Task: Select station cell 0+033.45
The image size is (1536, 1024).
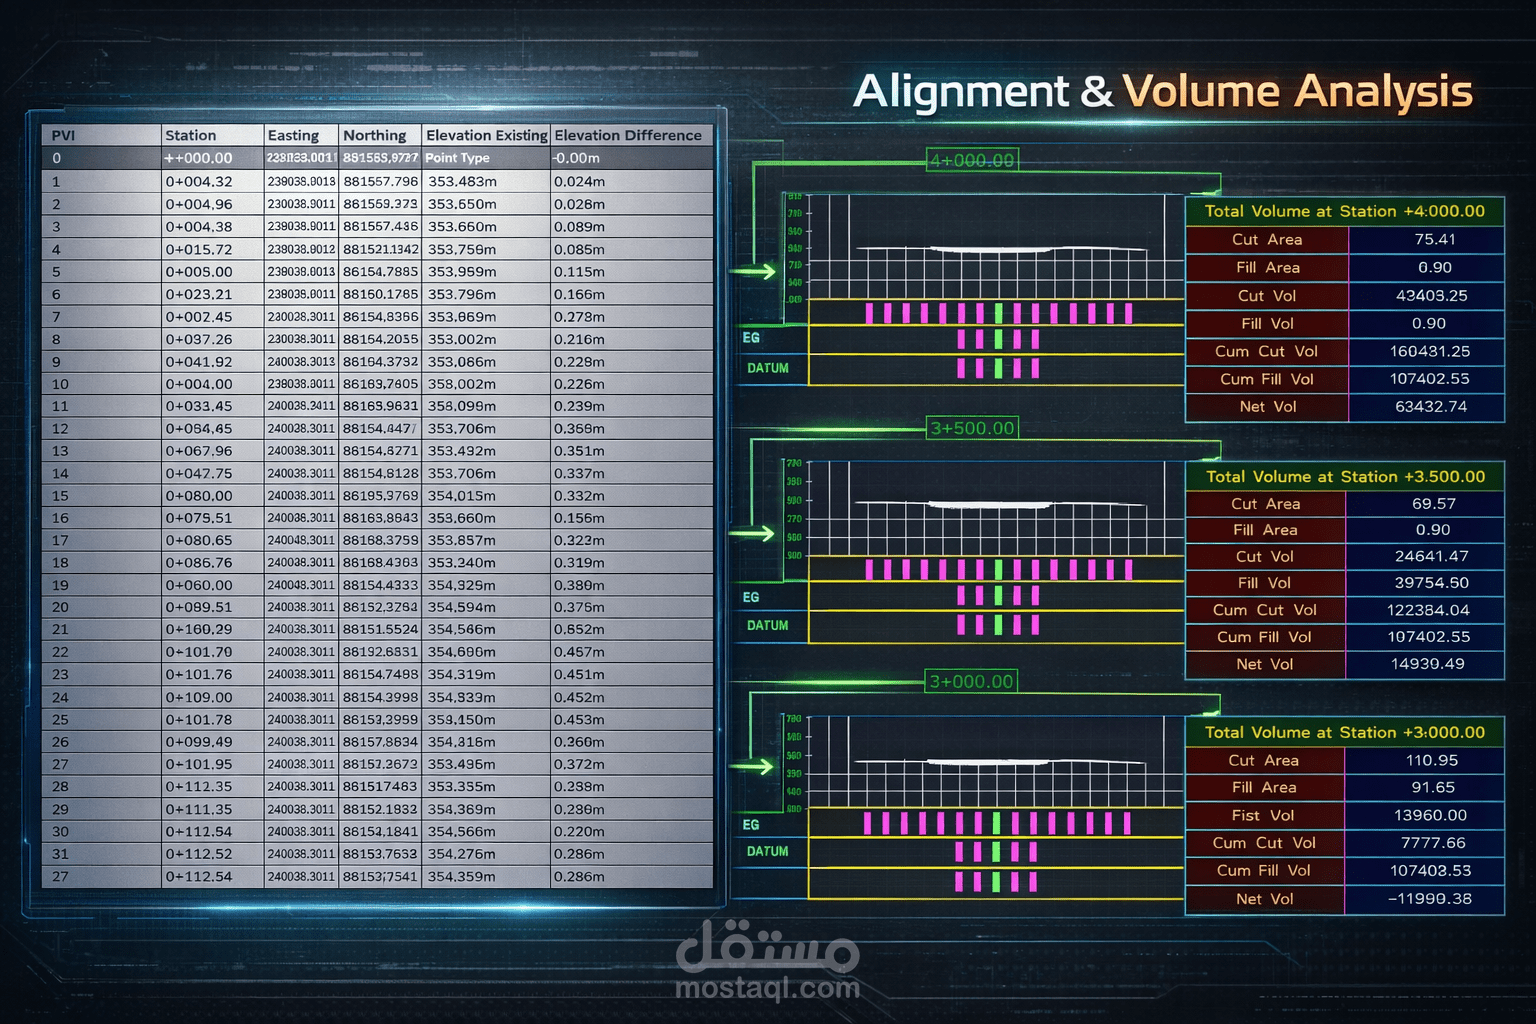Action: coord(212,406)
